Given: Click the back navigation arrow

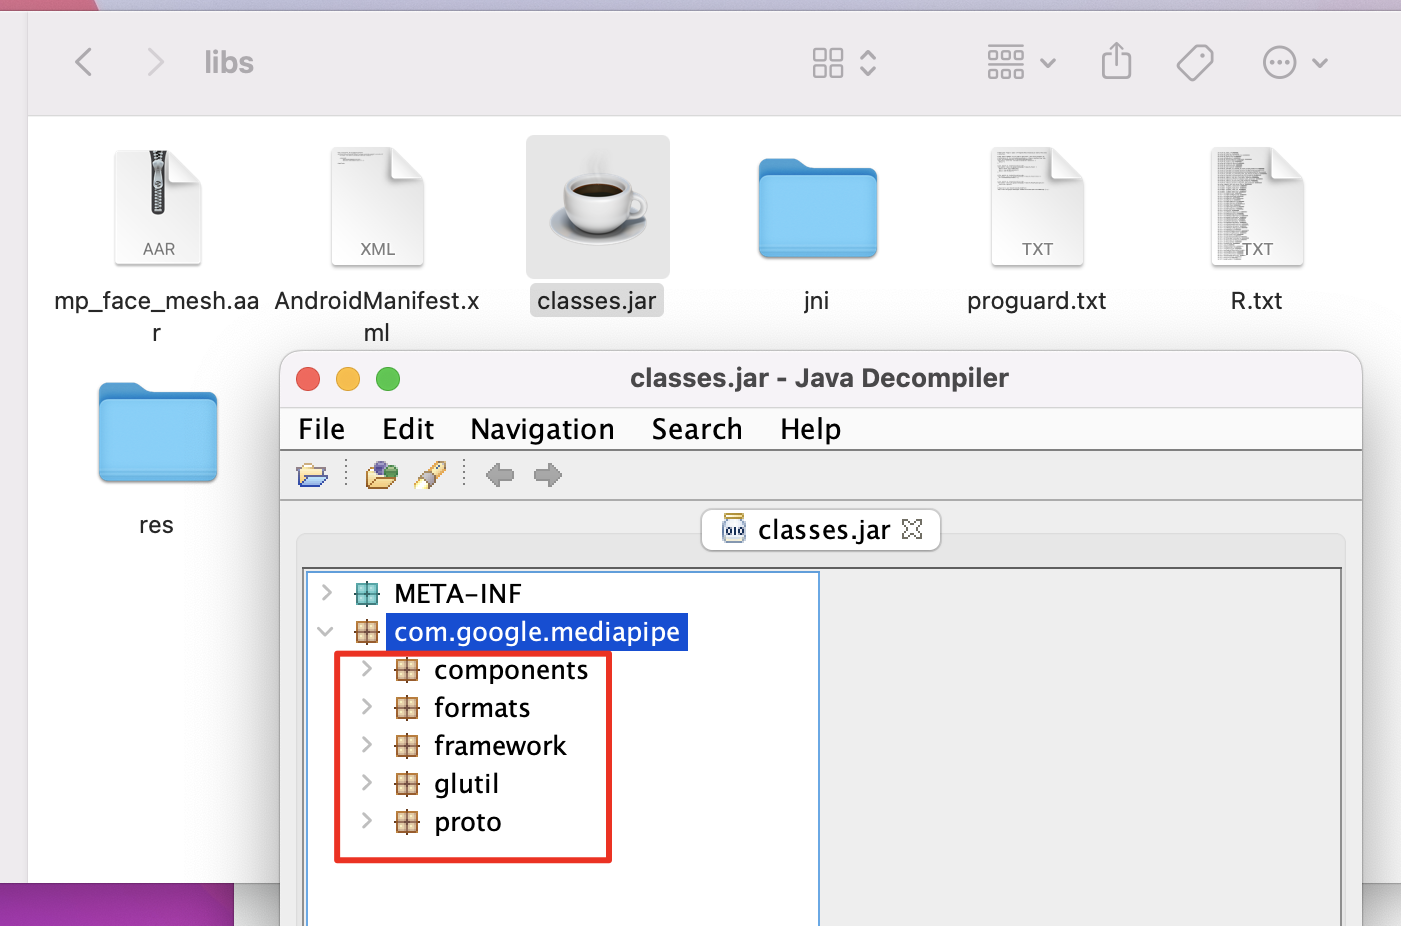Looking at the screenshot, I should pyautogui.click(x=500, y=475).
